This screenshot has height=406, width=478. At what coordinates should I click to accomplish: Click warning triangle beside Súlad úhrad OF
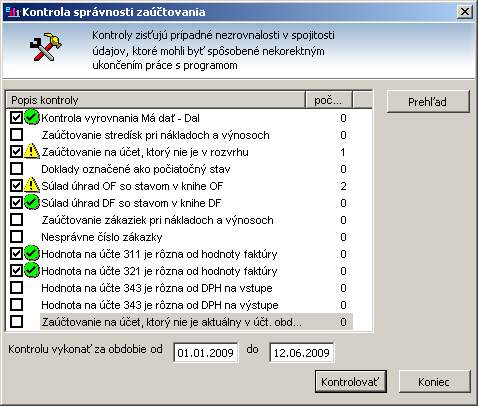pos(32,185)
